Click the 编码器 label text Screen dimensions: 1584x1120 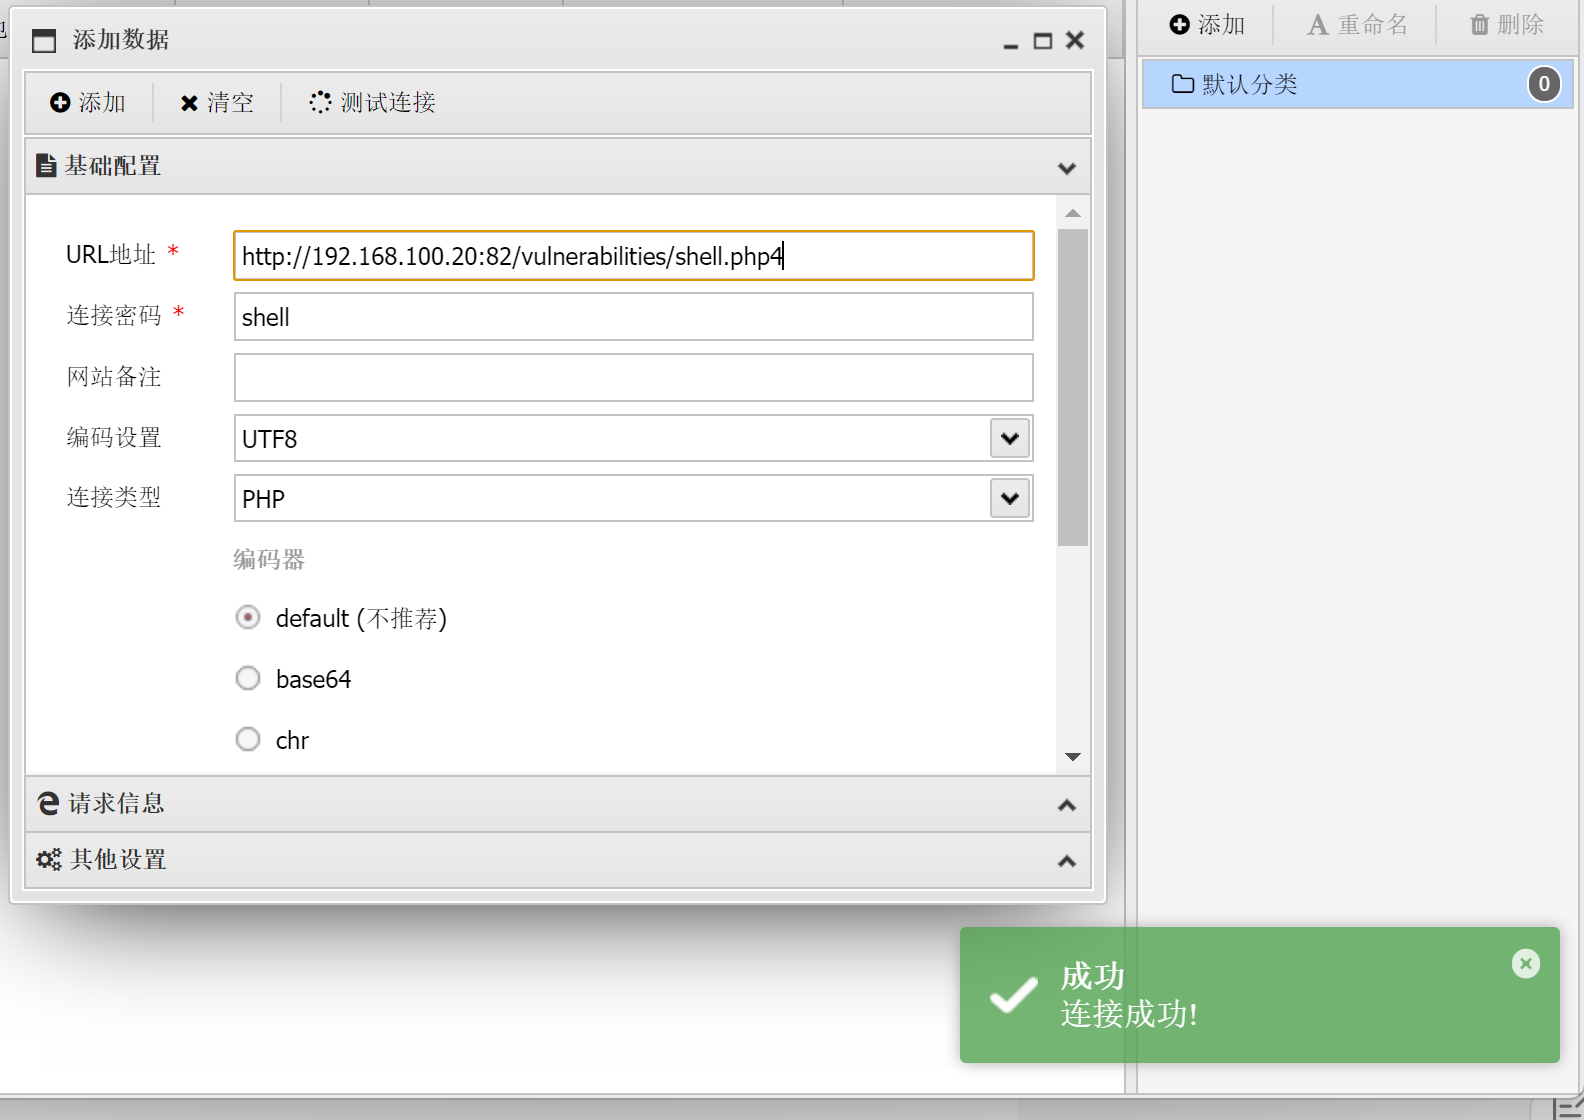click(269, 559)
